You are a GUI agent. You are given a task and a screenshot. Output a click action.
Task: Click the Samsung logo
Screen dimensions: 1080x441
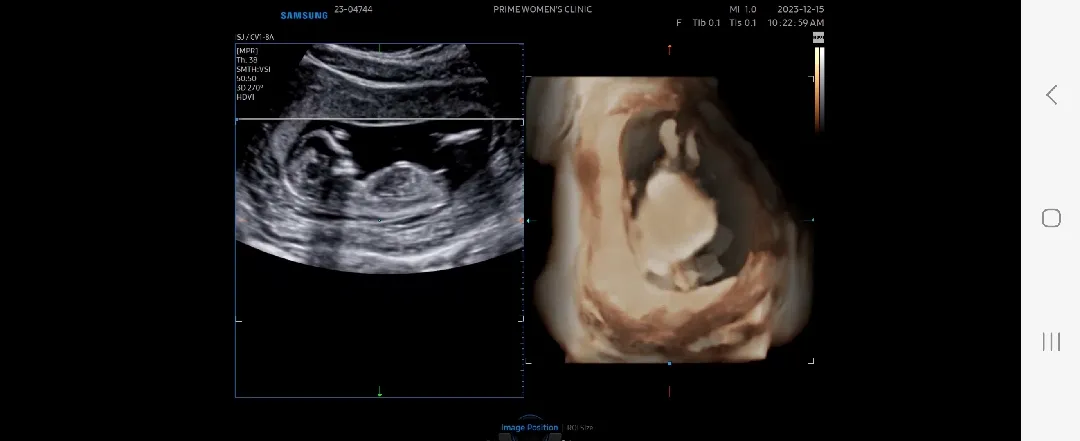coord(304,15)
